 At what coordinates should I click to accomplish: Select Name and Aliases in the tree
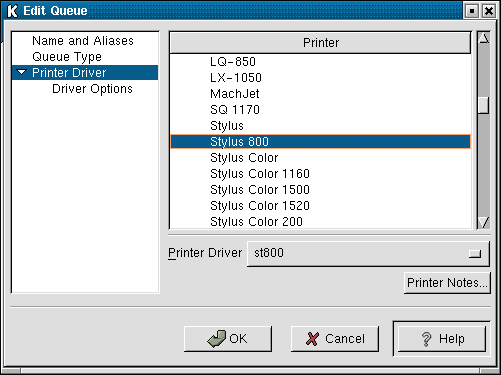(x=83, y=41)
